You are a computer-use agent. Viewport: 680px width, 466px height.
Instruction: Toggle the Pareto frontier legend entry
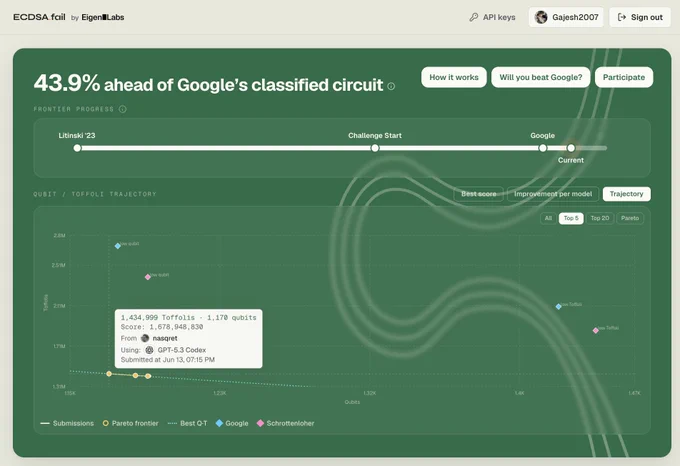pyautogui.click(x=131, y=423)
